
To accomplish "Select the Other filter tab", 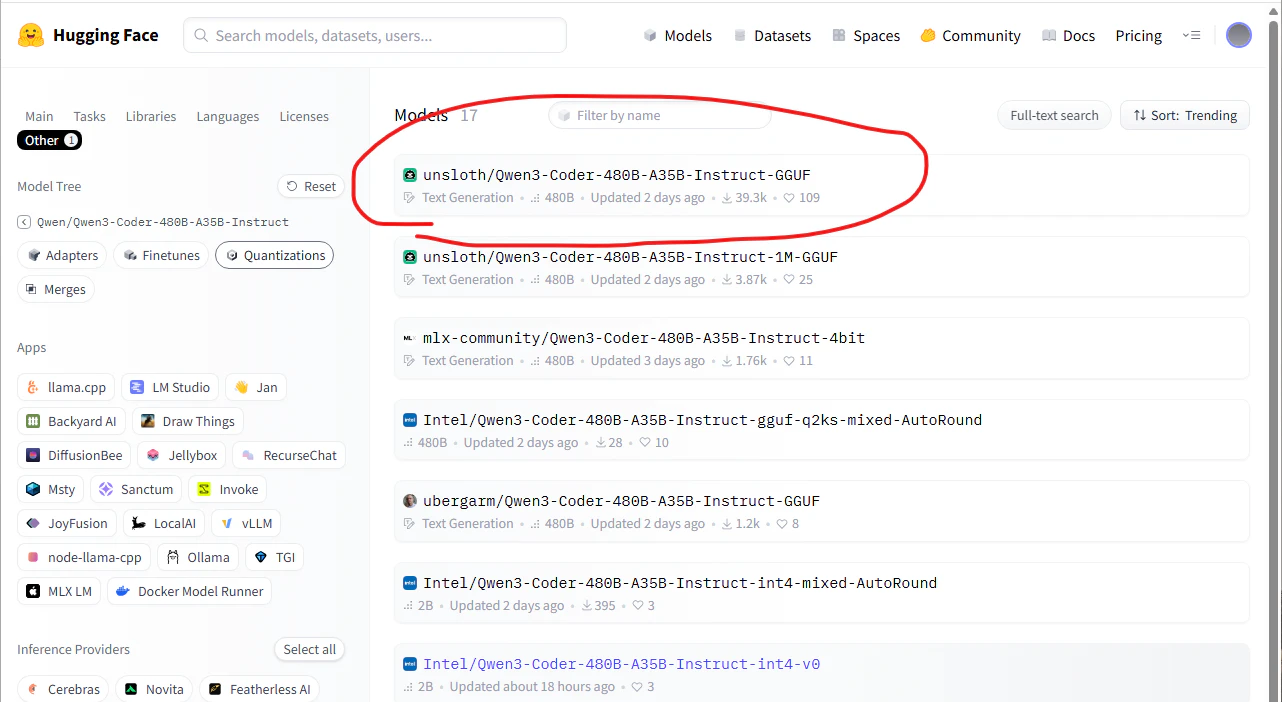I will (49, 140).
